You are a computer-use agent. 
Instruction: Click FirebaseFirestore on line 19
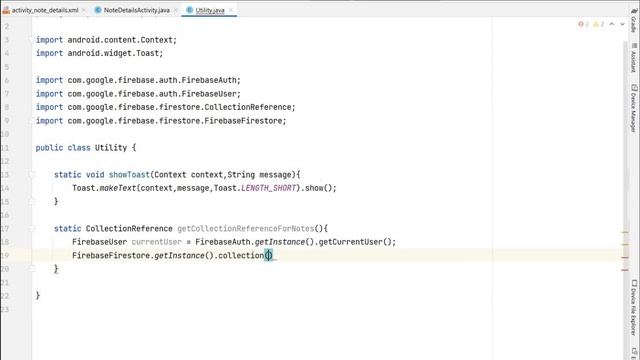(x=111, y=256)
